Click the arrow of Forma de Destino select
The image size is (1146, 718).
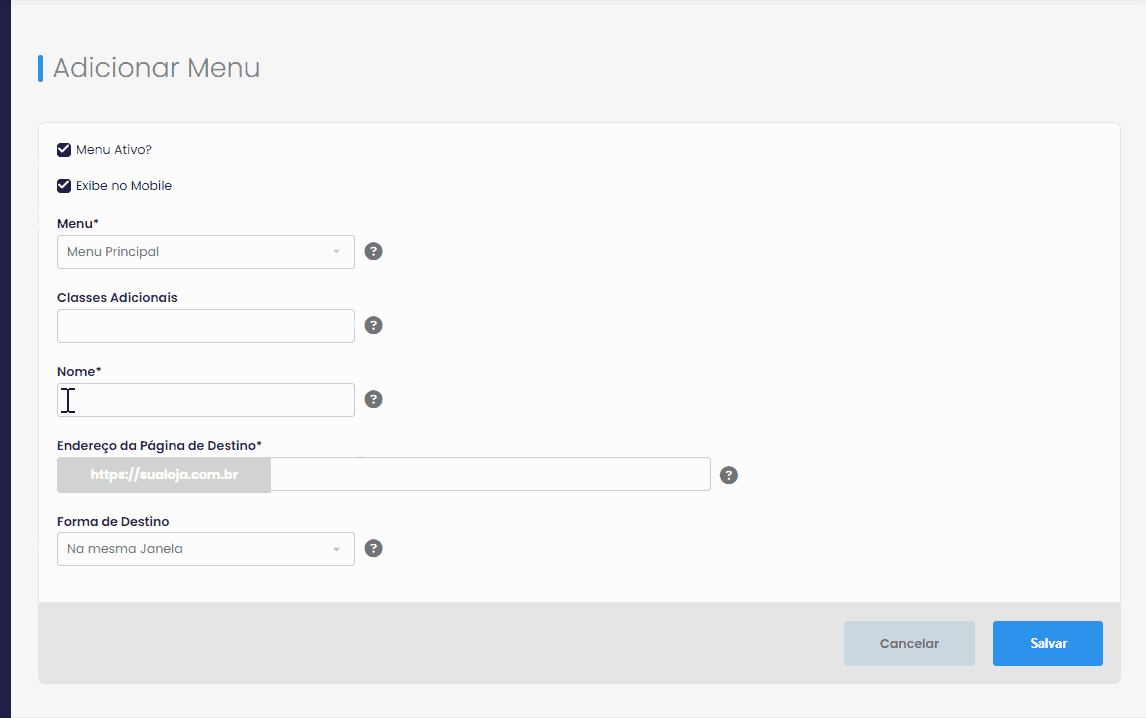pyautogui.click(x=336, y=549)
